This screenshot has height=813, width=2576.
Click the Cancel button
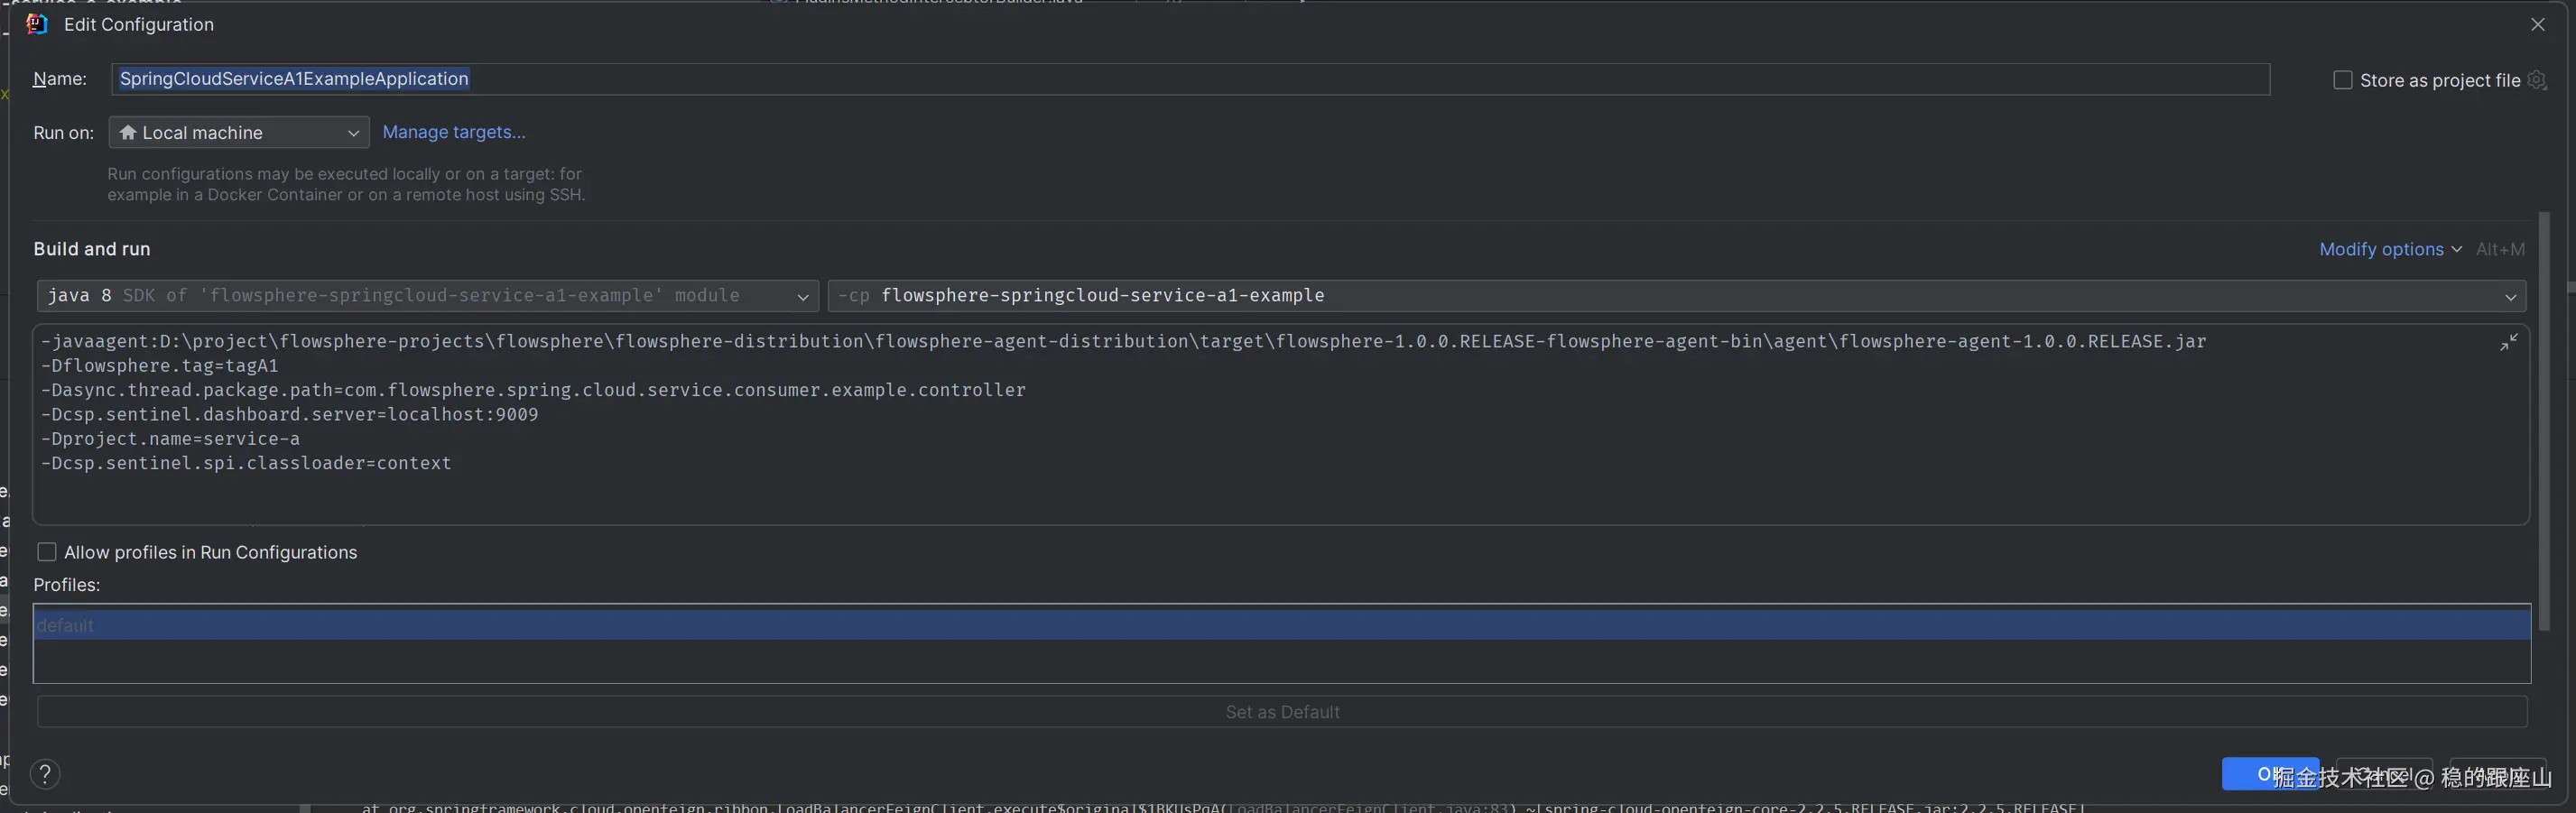point(2383,773)
